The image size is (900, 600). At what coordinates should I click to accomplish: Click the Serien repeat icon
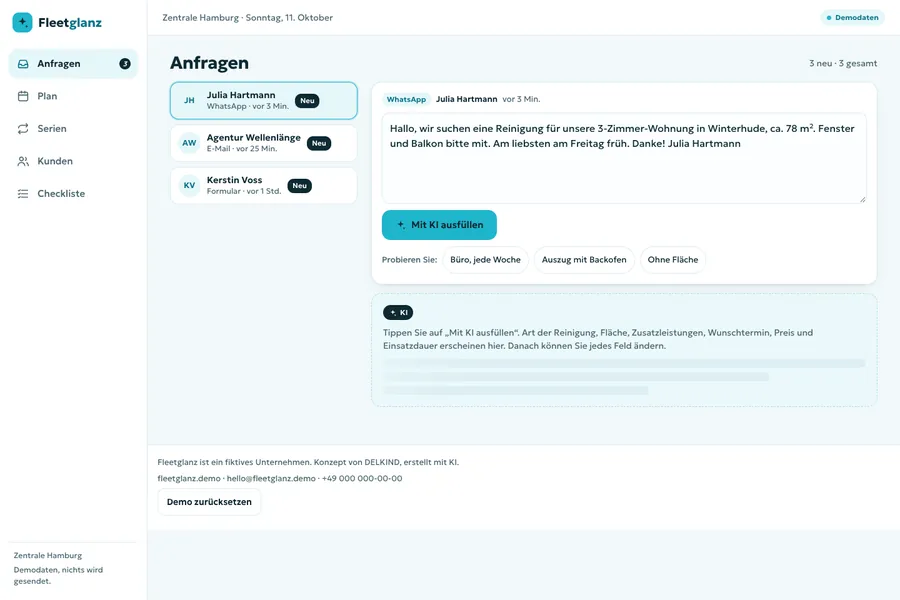click(x=23, y=129)
